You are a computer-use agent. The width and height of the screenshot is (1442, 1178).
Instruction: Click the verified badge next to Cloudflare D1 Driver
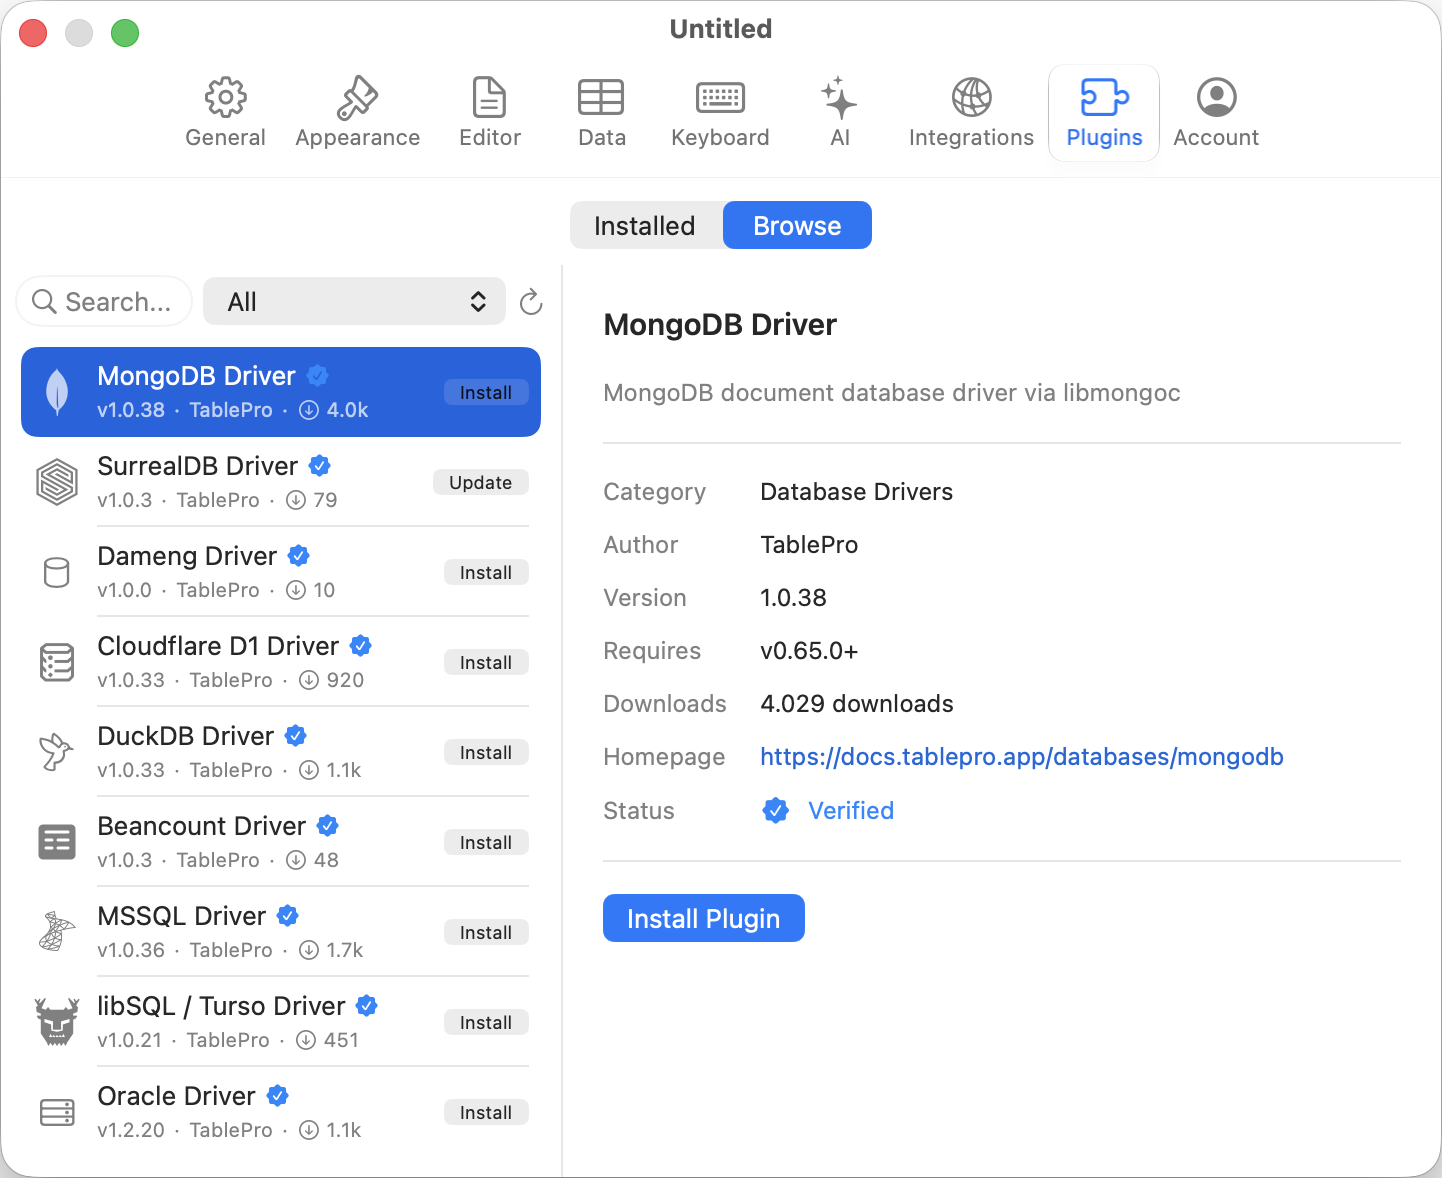tap(361, 646)
